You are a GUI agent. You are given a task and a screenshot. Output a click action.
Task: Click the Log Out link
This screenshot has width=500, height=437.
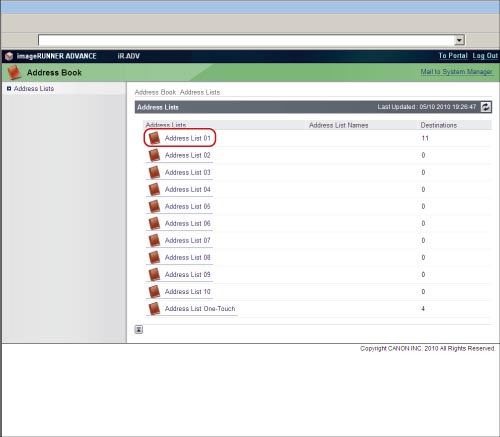click(485, 56)
